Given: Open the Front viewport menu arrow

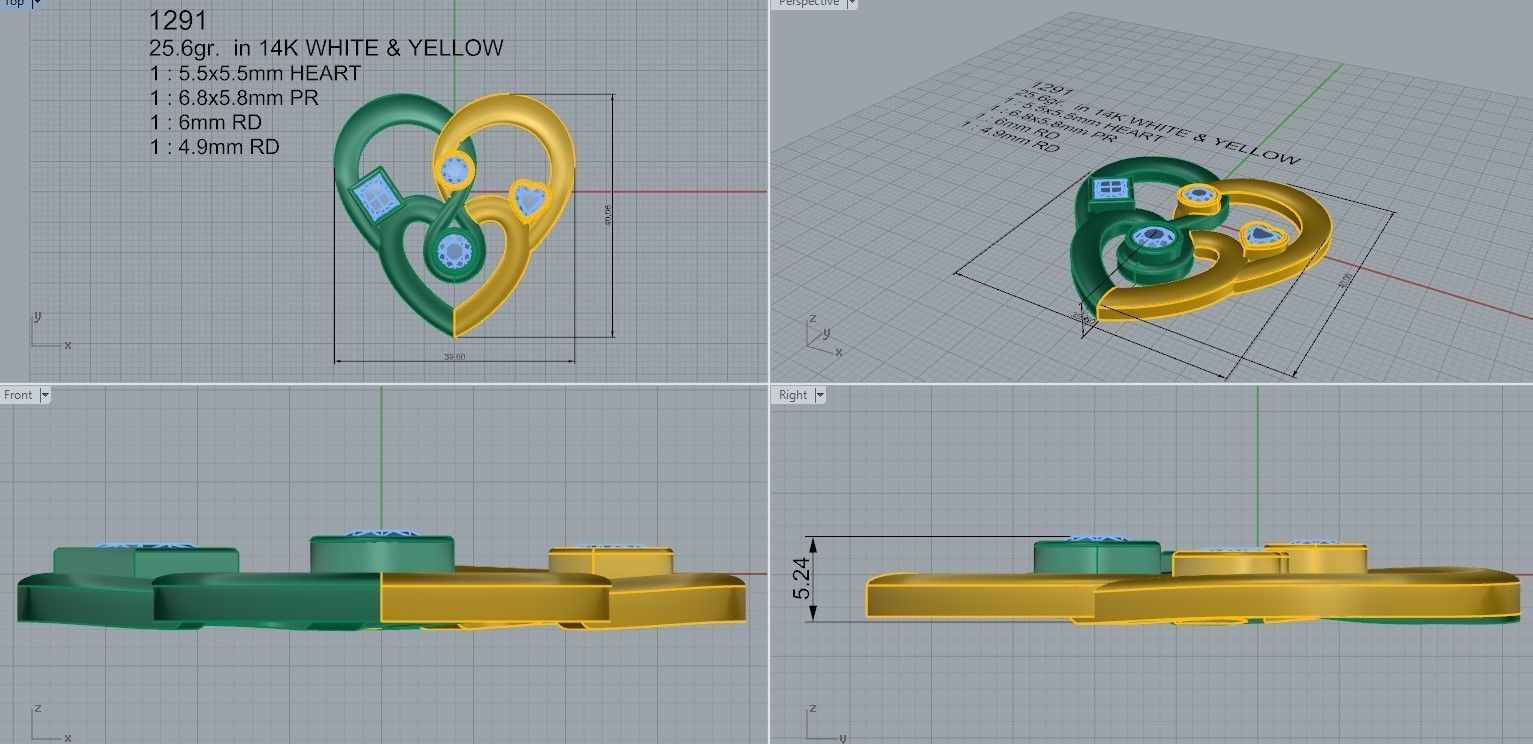Looking at the screenshot, I should point(45,395).
